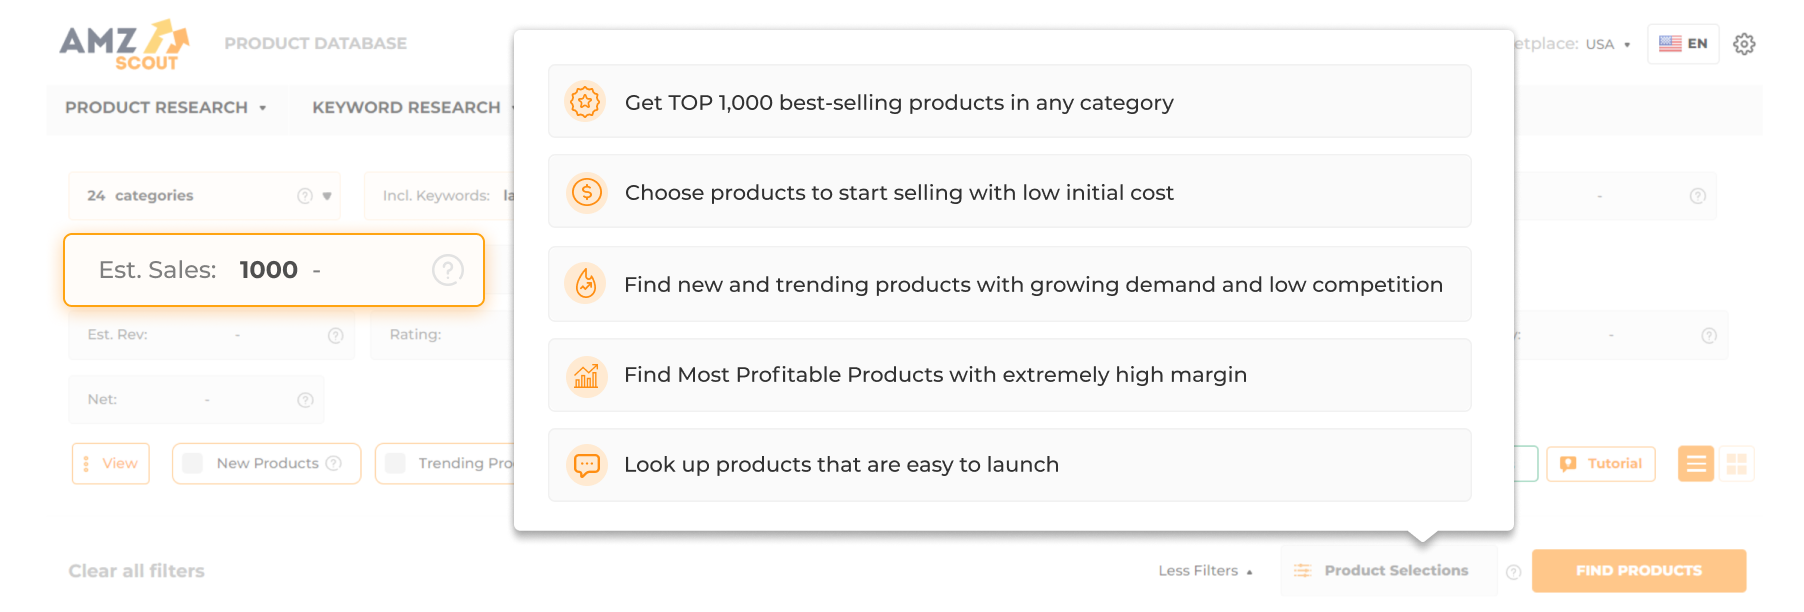Click the profit chart icon for high margin products

[587, 375]
